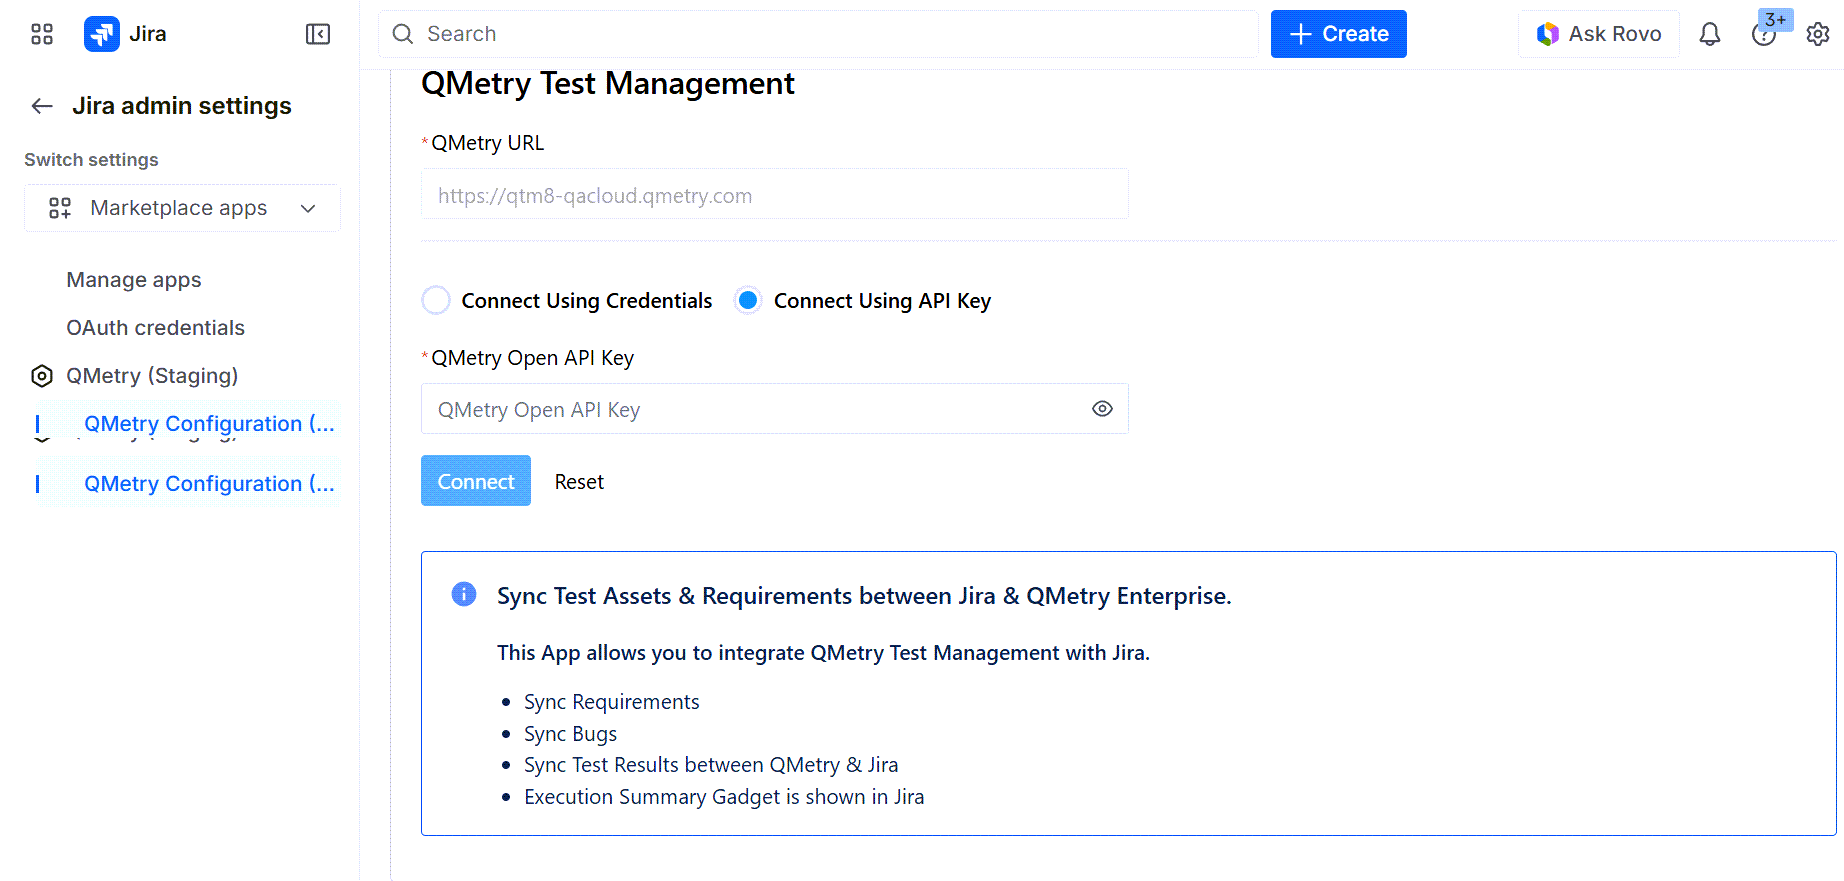
Task: Click the Reset button
Action: [x=579, y=482]
